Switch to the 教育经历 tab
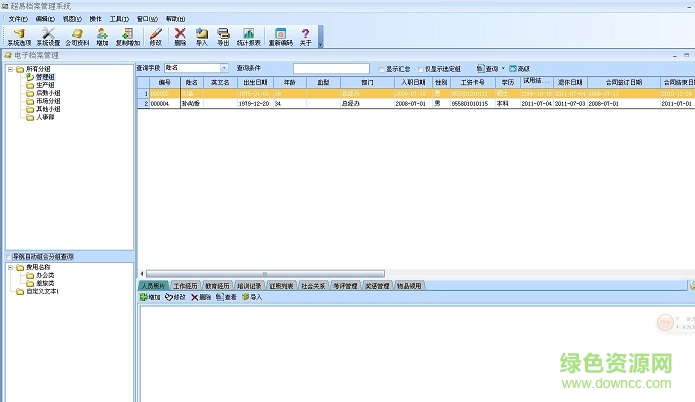Image resolution: width=695 pixels, height=402 pixels. point(217,286)
